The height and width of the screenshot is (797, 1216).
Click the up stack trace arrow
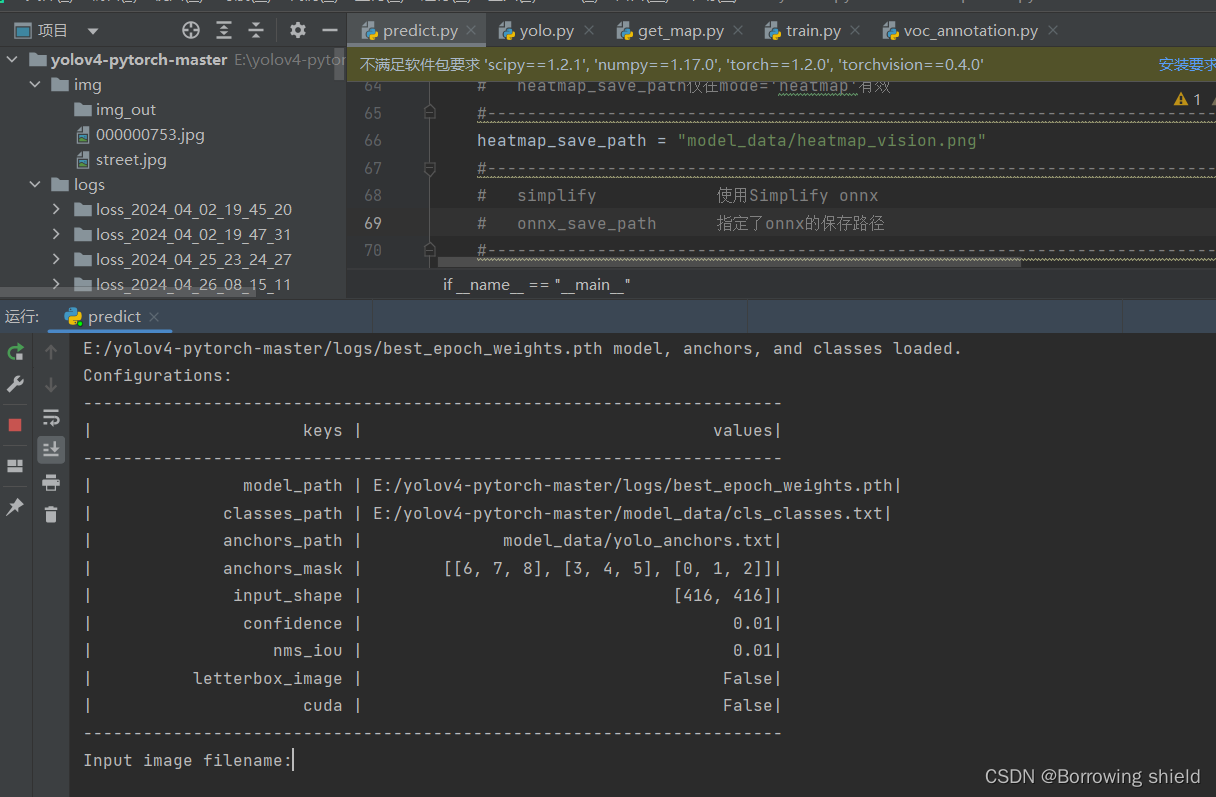51,352
